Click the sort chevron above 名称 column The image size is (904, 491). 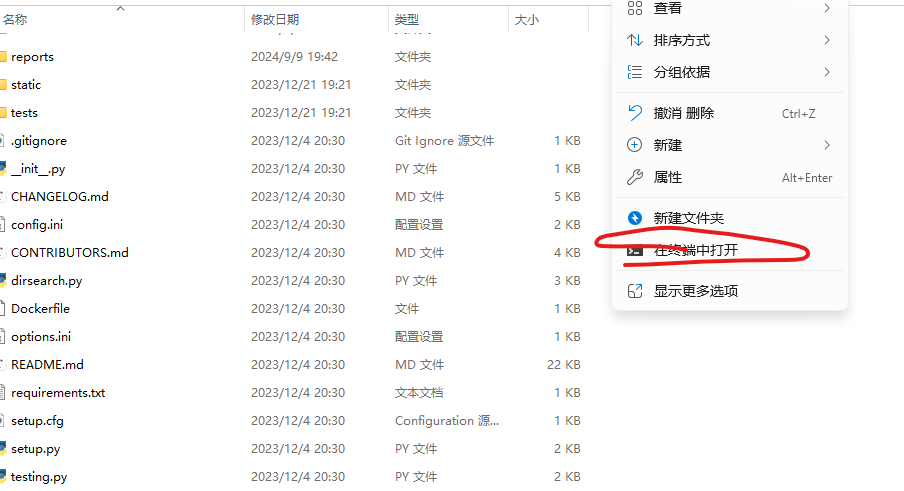[x=120, y=8]
